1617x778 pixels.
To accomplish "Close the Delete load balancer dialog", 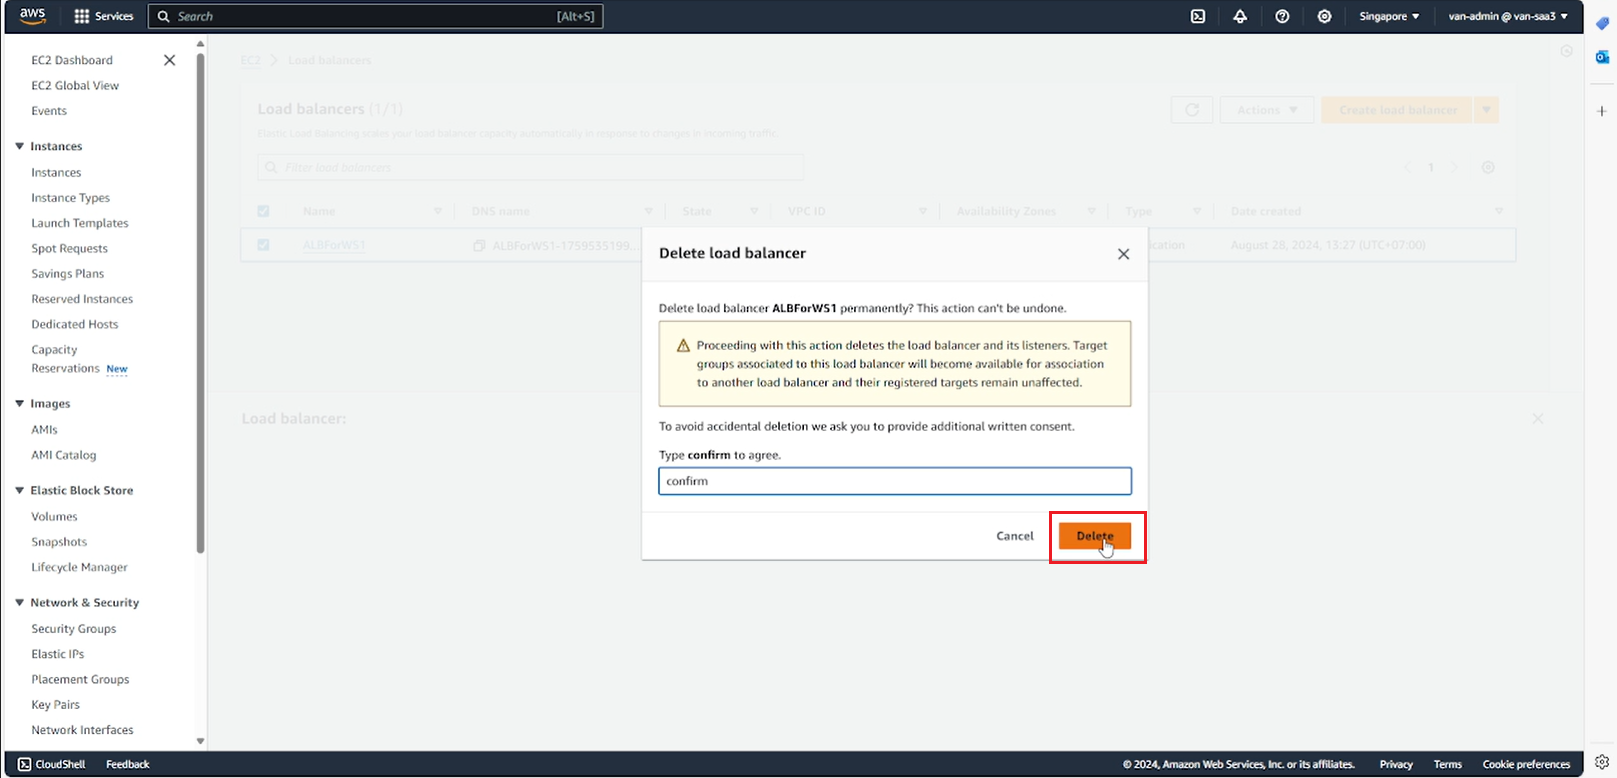I will pyautogui.click(x=1123, y=254).
